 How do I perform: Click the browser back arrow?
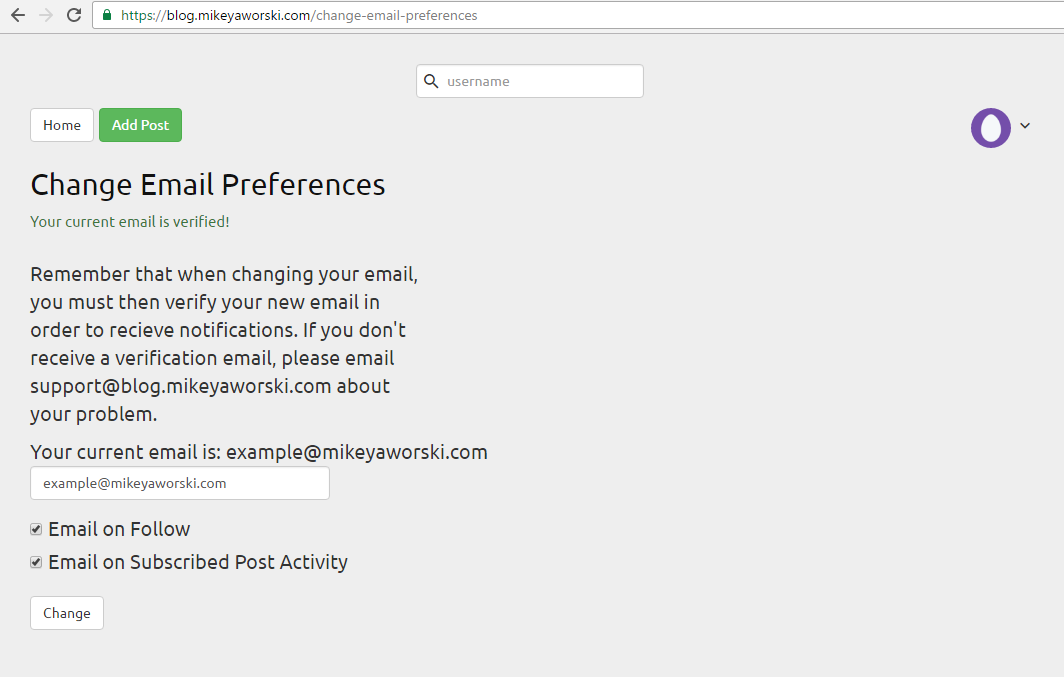[18, 15]
